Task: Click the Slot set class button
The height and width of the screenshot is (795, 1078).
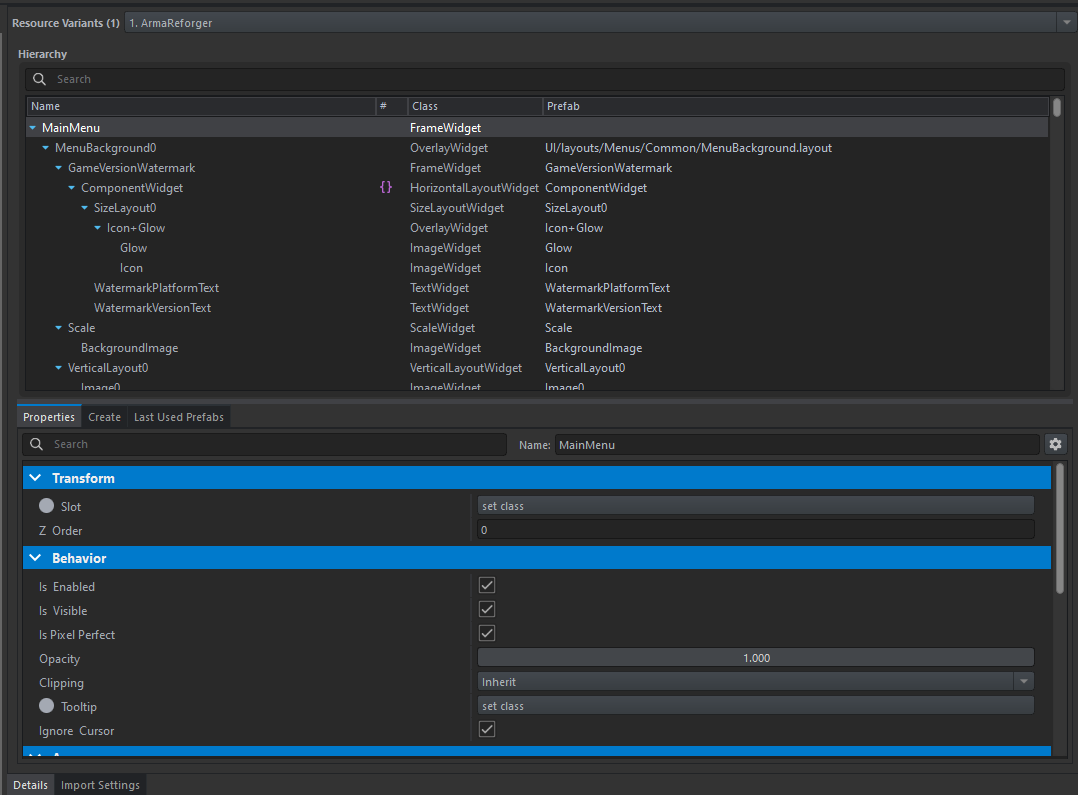Action: point(756,505)
